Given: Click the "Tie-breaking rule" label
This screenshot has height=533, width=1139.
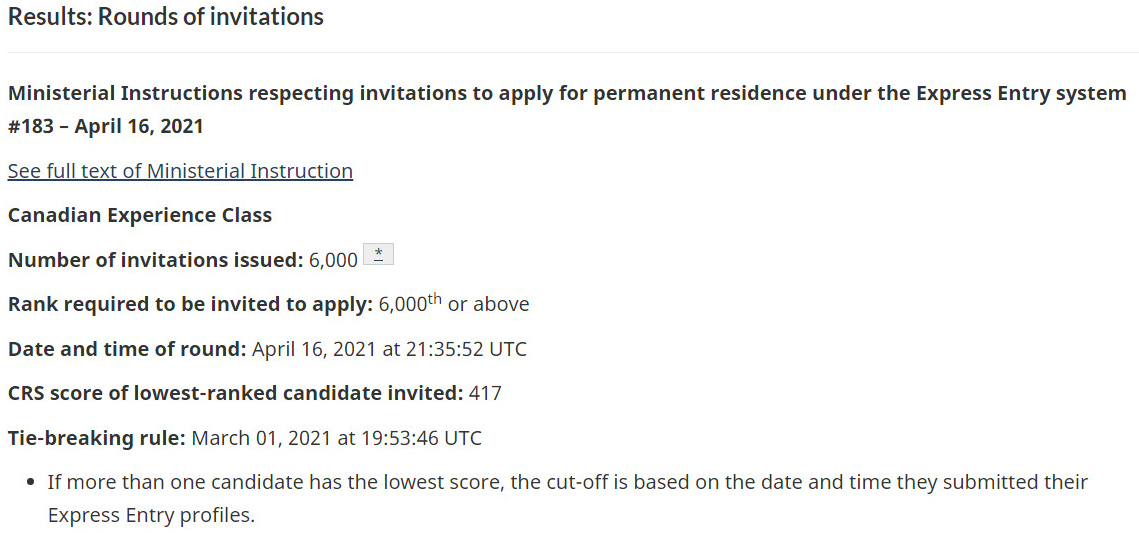Looking at the screenshot, I should pyautogui.click(x=97, y=438).
